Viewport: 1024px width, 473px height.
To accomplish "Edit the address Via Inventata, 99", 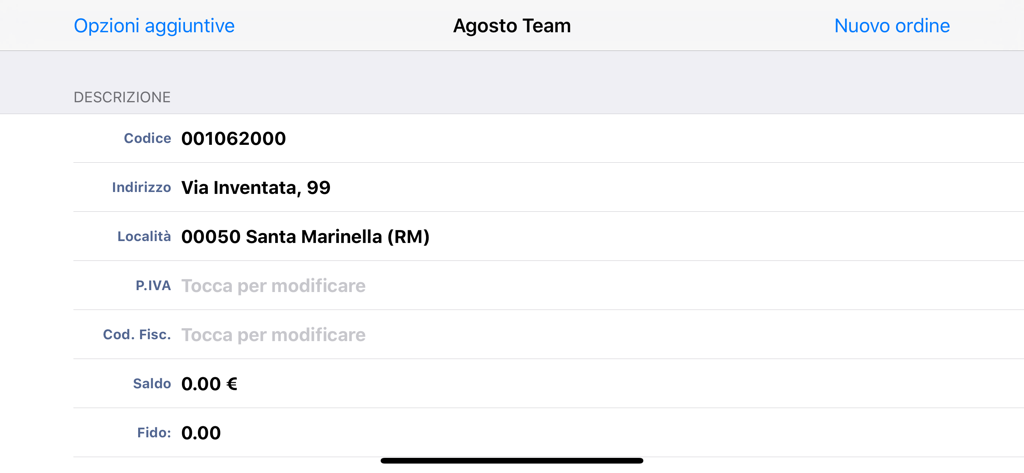I will coord(256,188).
